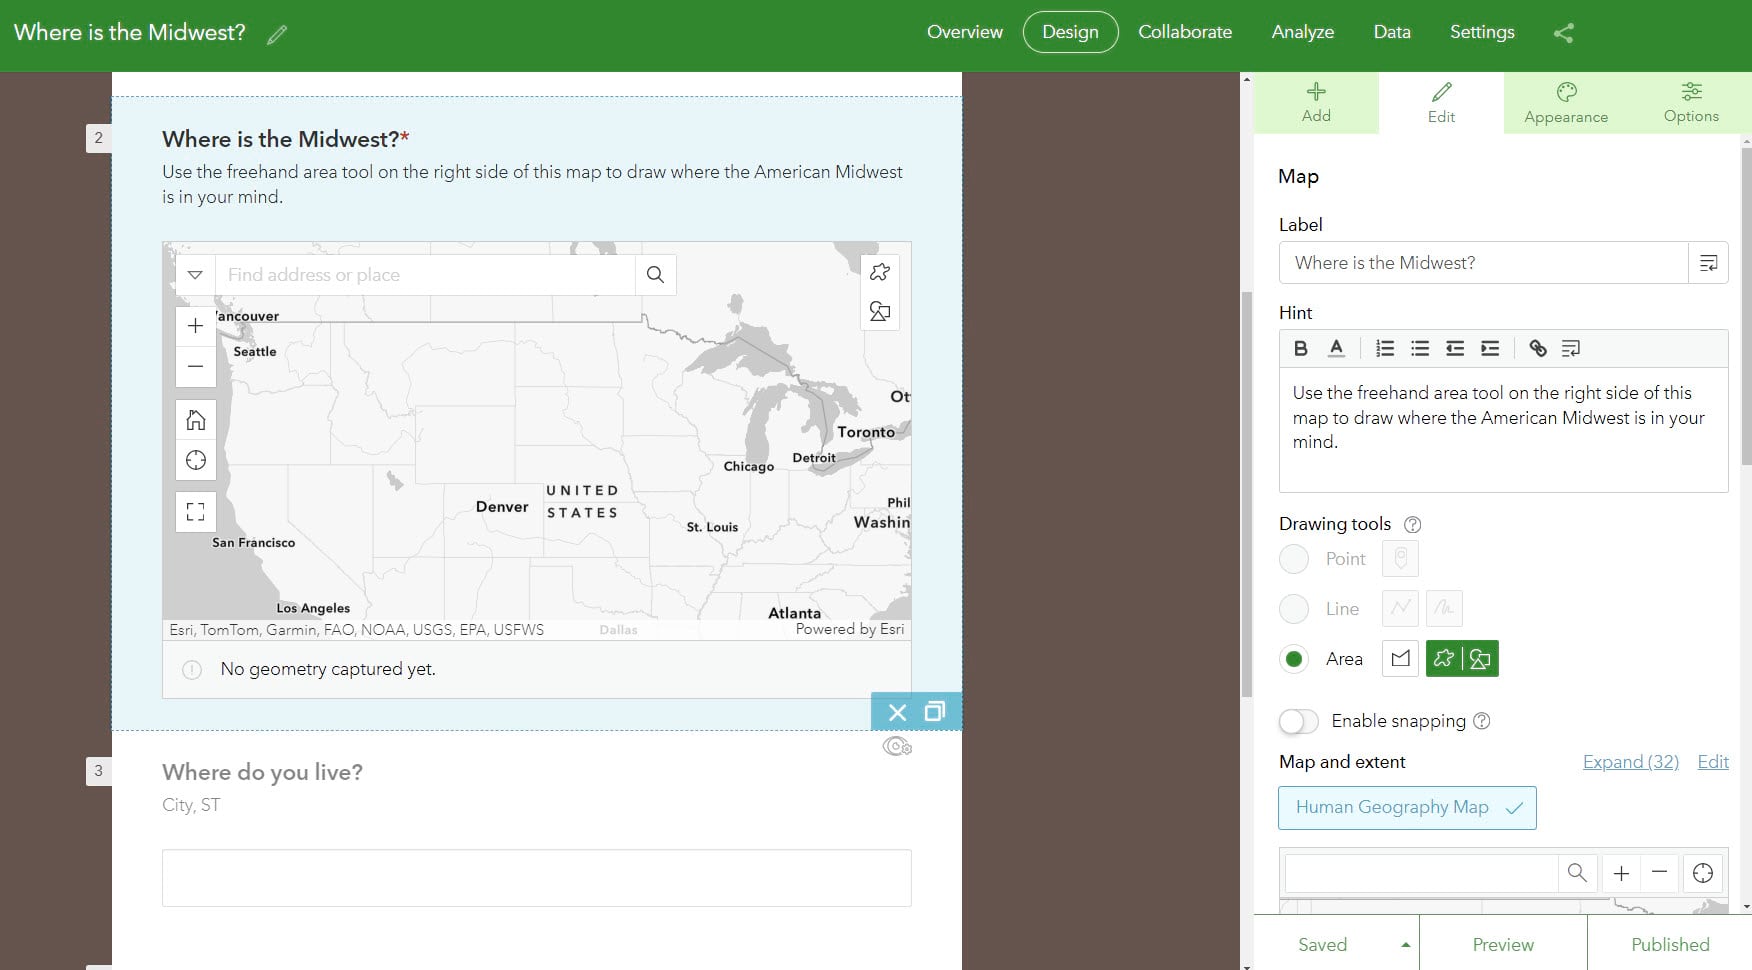The height and width of the screenshot is (970, 1752).
Task: Select the shapes area tool on the map
Action: 880,311
